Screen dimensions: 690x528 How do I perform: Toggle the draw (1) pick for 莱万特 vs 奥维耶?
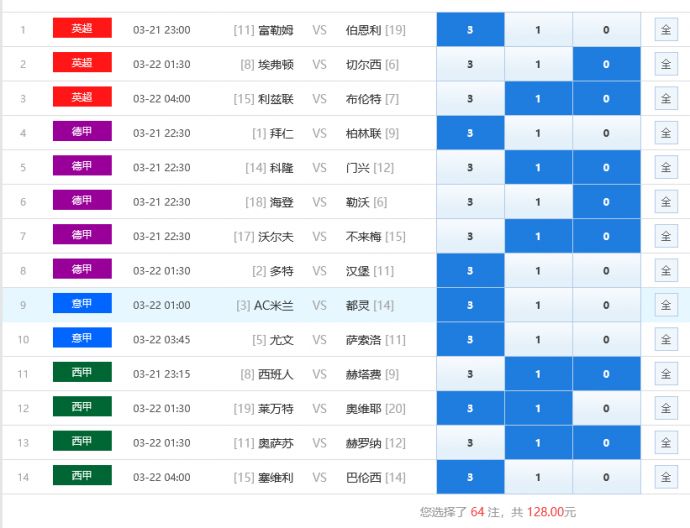pos(538,408)
